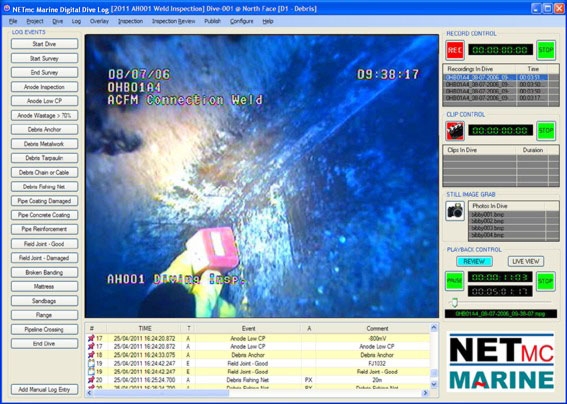Click the red REC record button

[x=455, y=50]
